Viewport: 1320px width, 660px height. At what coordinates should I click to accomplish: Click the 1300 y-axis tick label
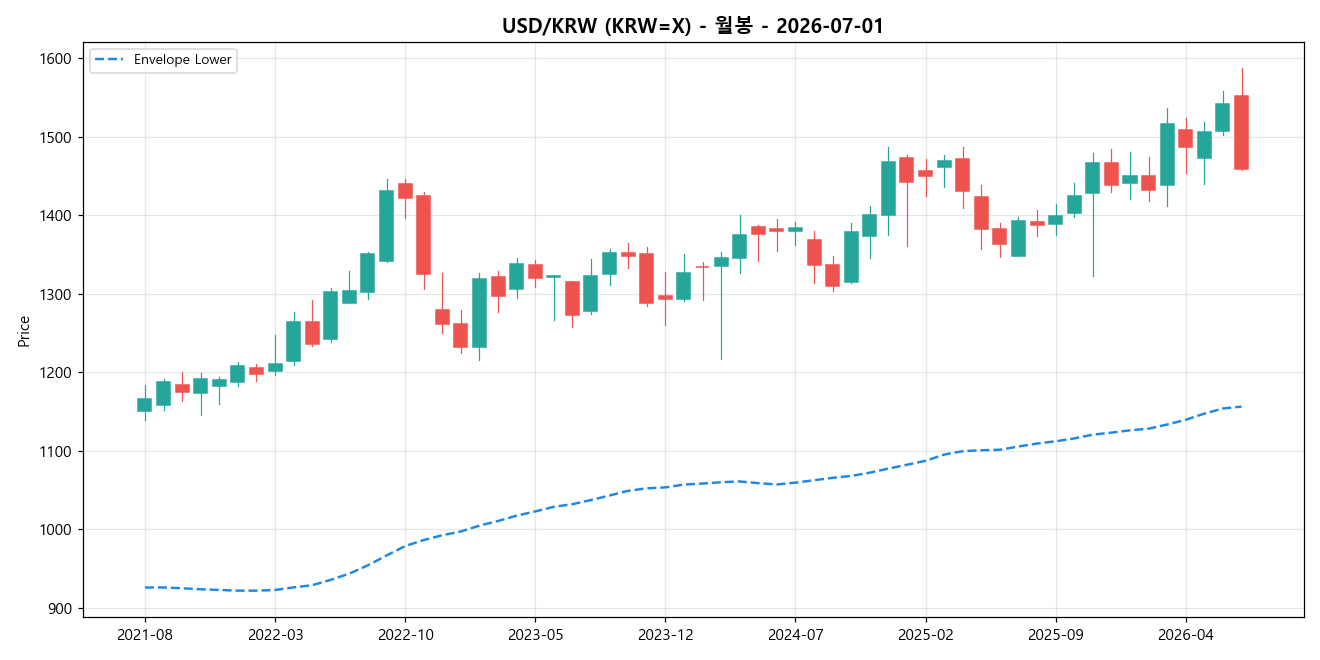pyautogui.click(x=57, y=294)
